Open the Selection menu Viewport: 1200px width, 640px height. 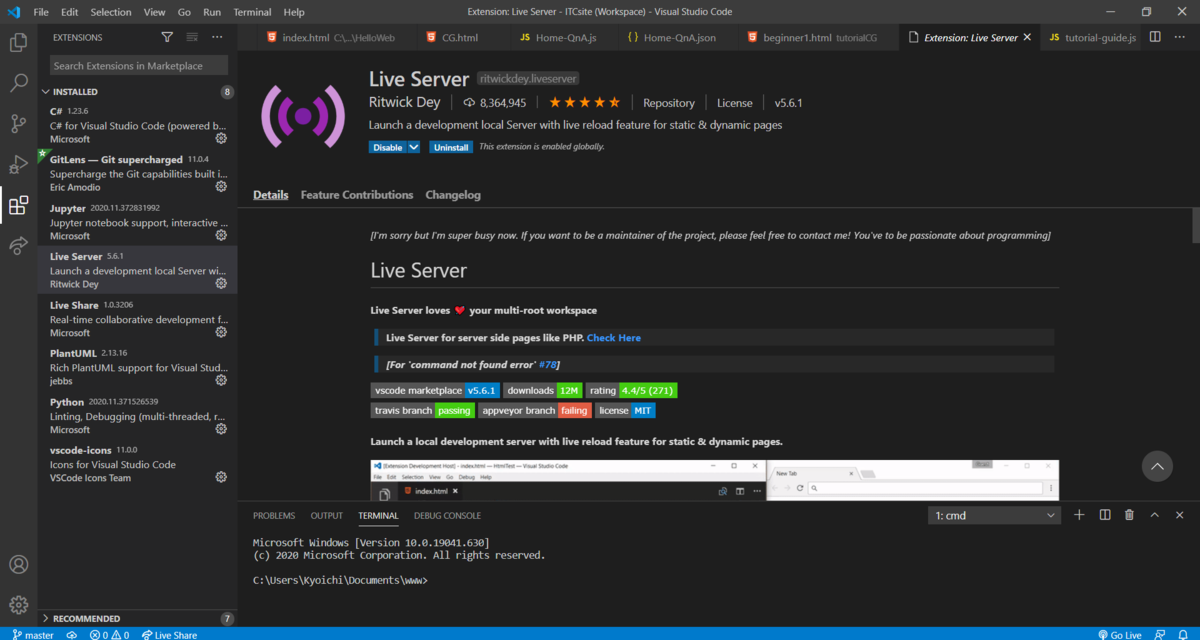pos(111,12)
